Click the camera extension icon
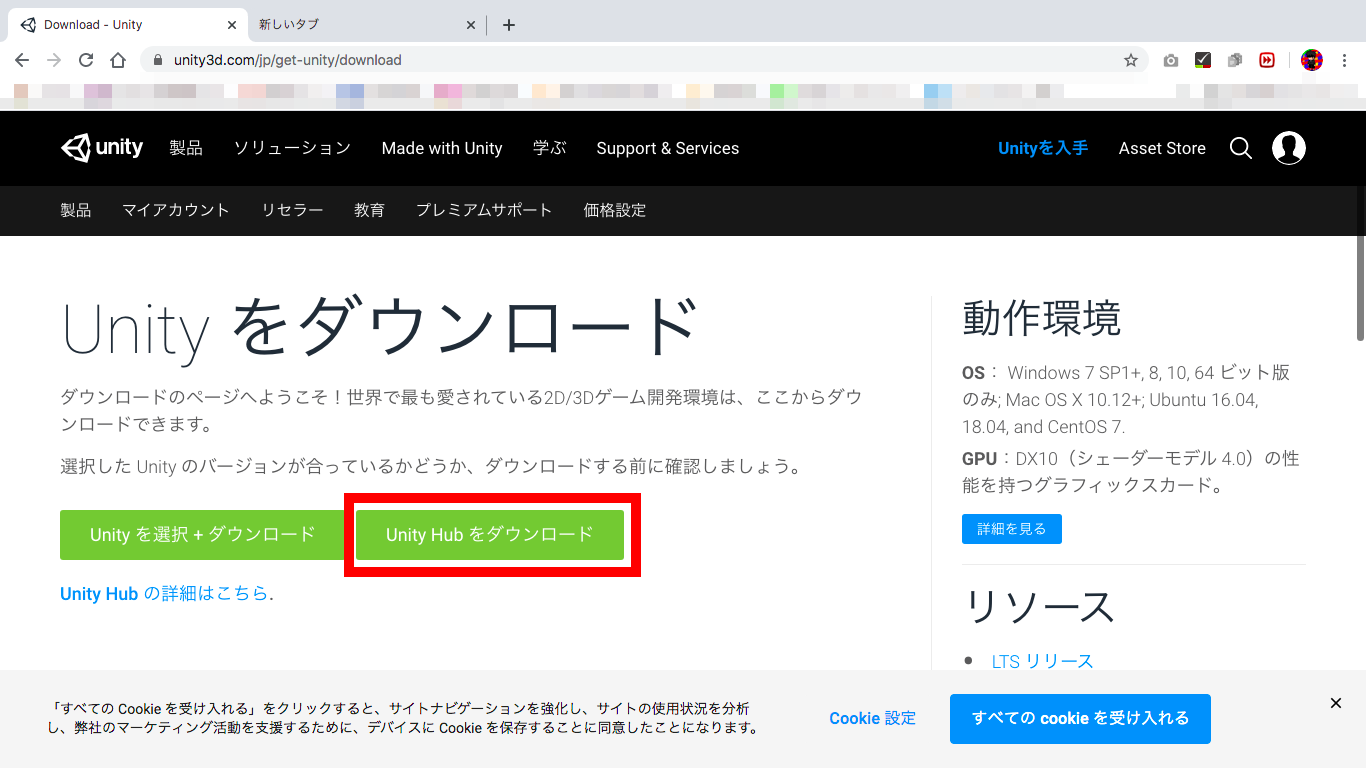This screenshot has height=768, width=1366. coord(1171,60)
